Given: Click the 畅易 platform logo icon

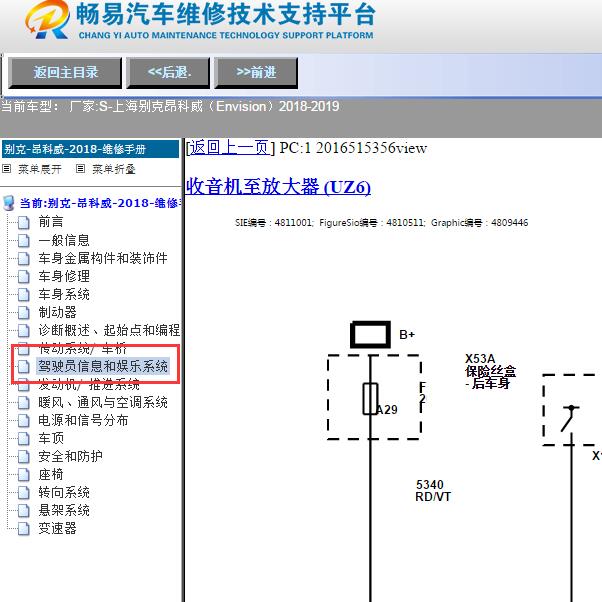Looking at the screenshot, I should [47, 19].
